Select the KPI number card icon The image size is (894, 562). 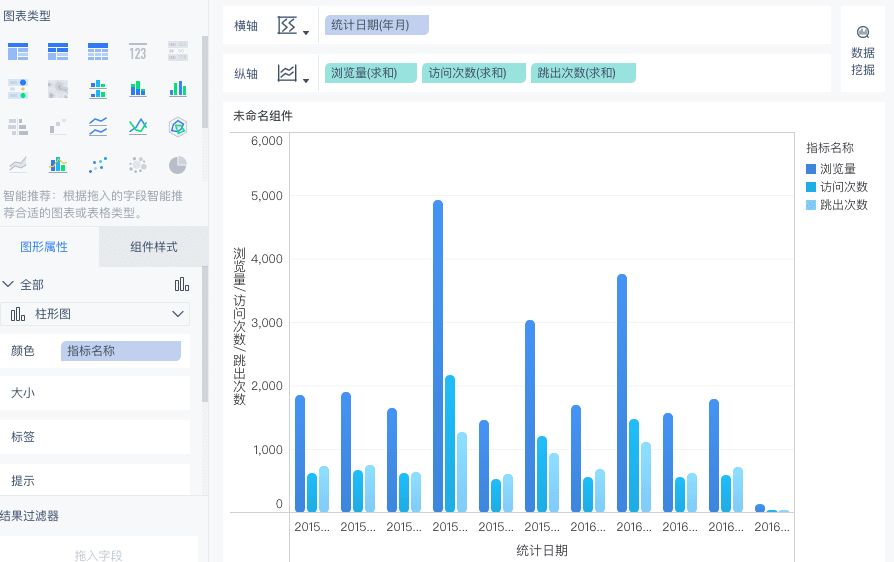tap(138, 51)
